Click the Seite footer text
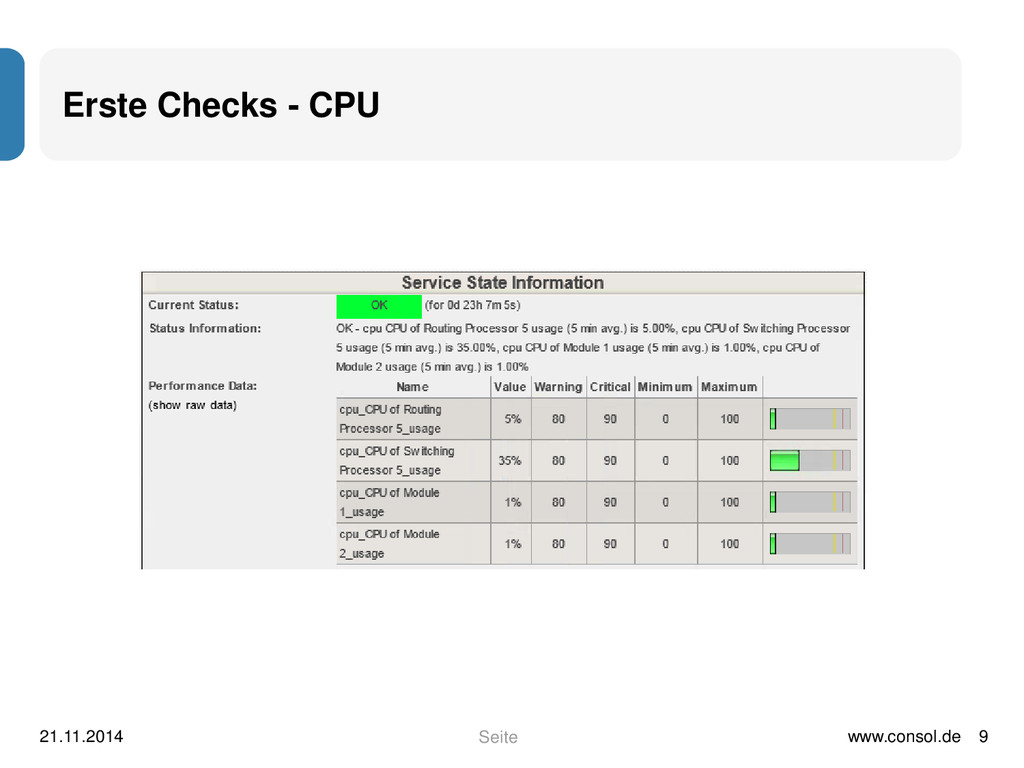Image resolution: width=1024 pixels, height=768 pixels. (x=498, y=737)
